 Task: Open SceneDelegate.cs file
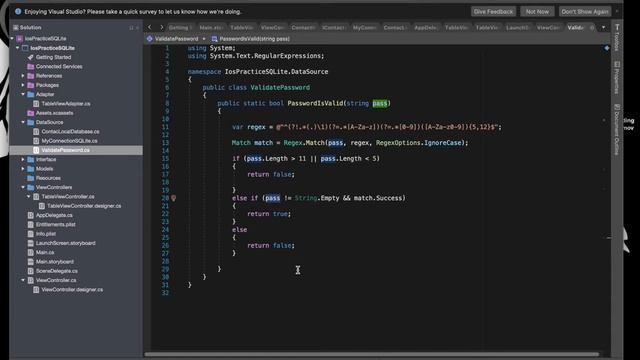point(57,271)
